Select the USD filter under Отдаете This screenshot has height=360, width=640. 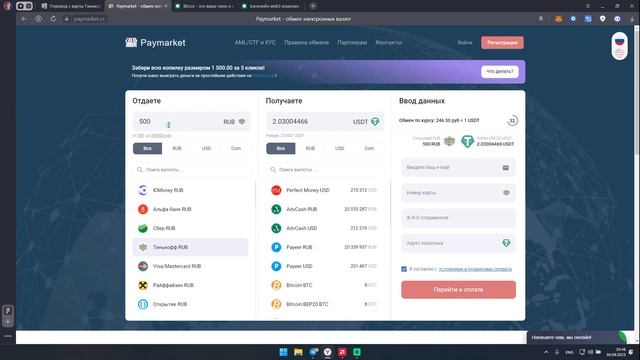pos(206,148)
